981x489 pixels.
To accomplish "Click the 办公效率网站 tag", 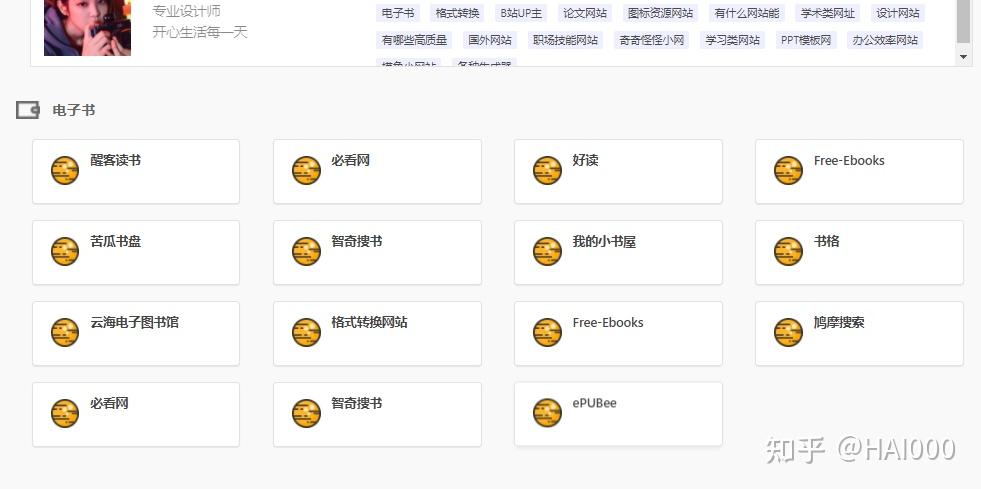I will pos(885,40).
